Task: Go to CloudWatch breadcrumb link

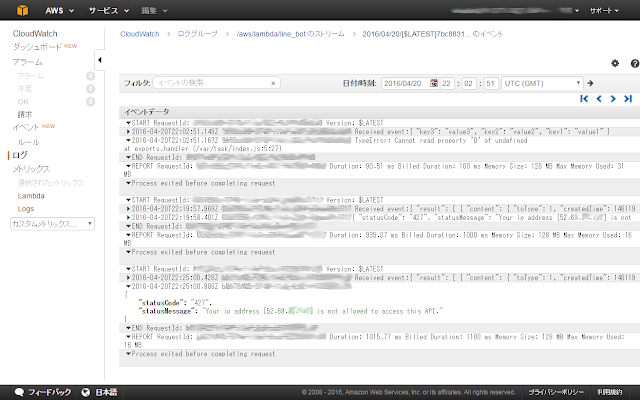Action: 140,34
